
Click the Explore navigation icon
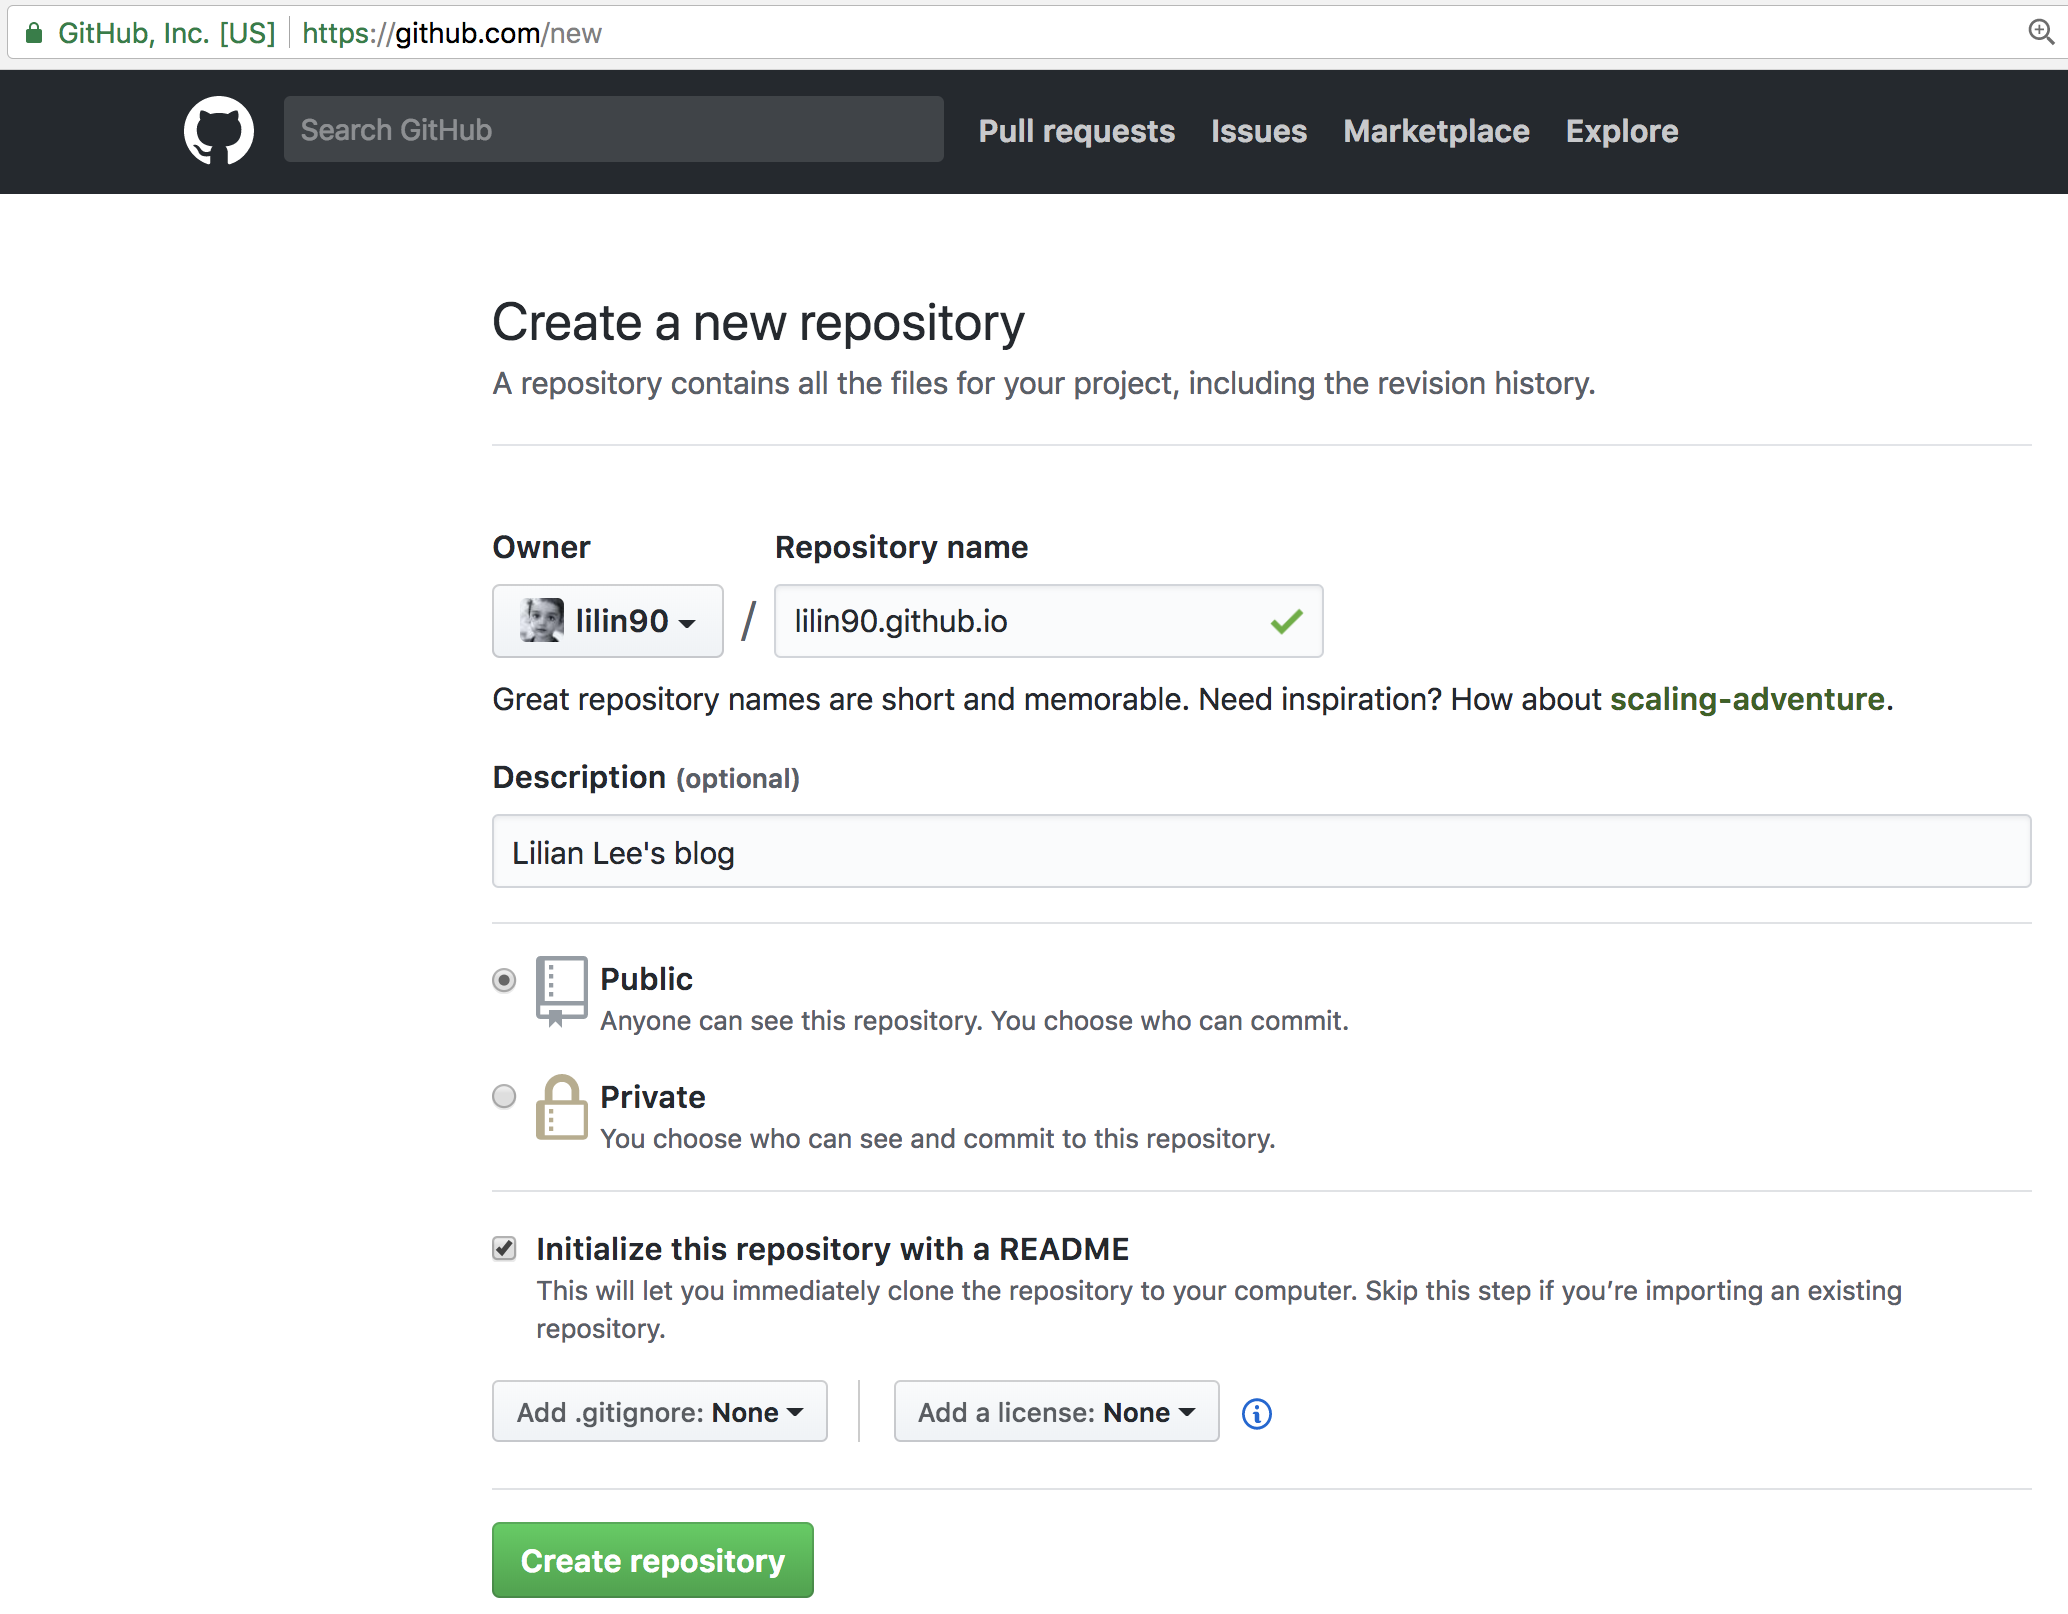click(x=1620, y=131)
